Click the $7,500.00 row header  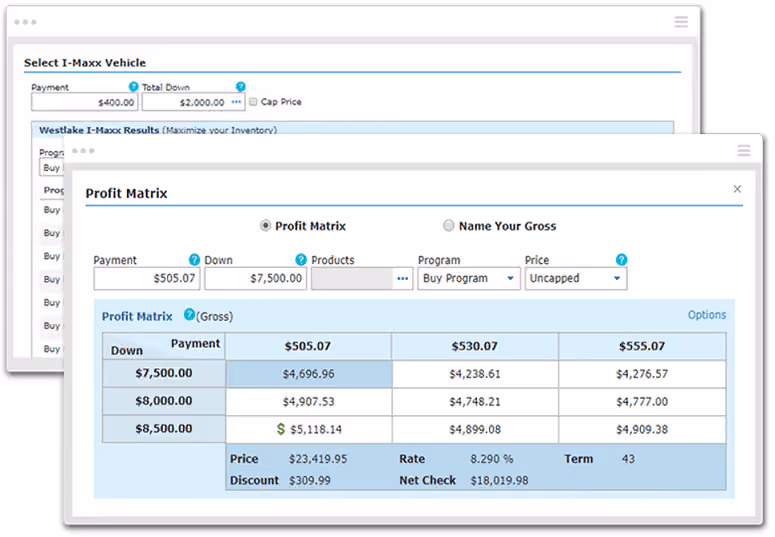(164, 373)
